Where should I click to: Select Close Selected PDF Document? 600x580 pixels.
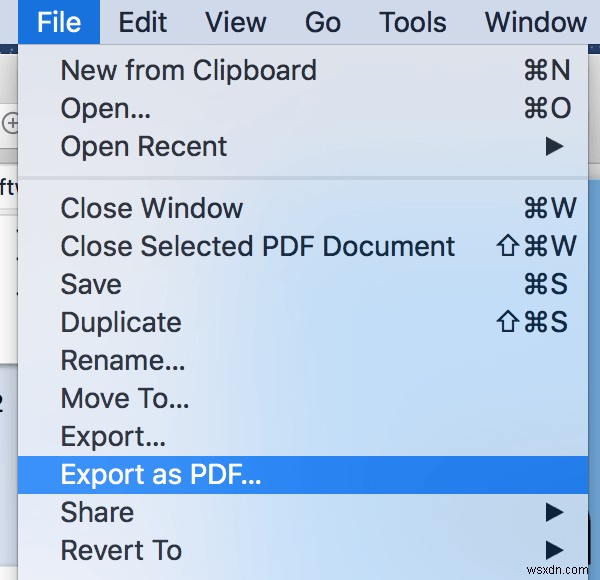coord(258,246)
